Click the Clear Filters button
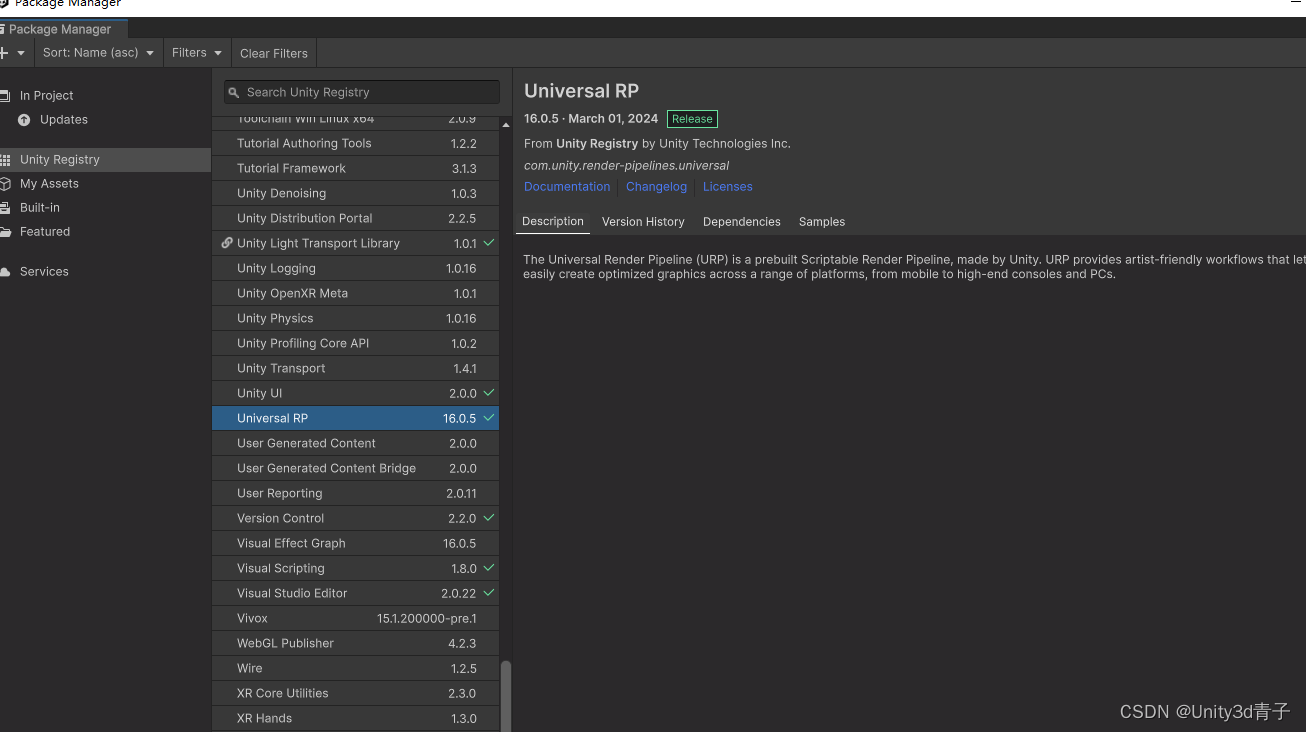The width and height of the screenshot is (1306, 732). (273, 53)
